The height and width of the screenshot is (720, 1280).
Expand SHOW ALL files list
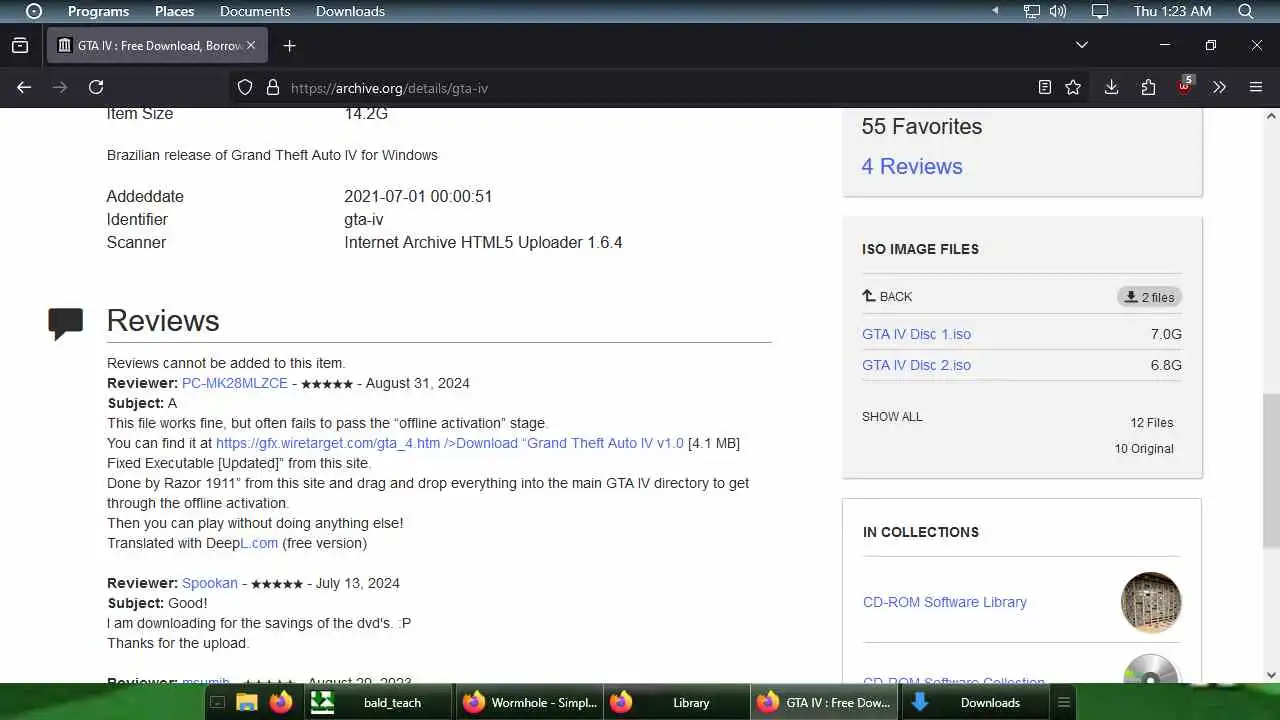[x=892, y=416]
